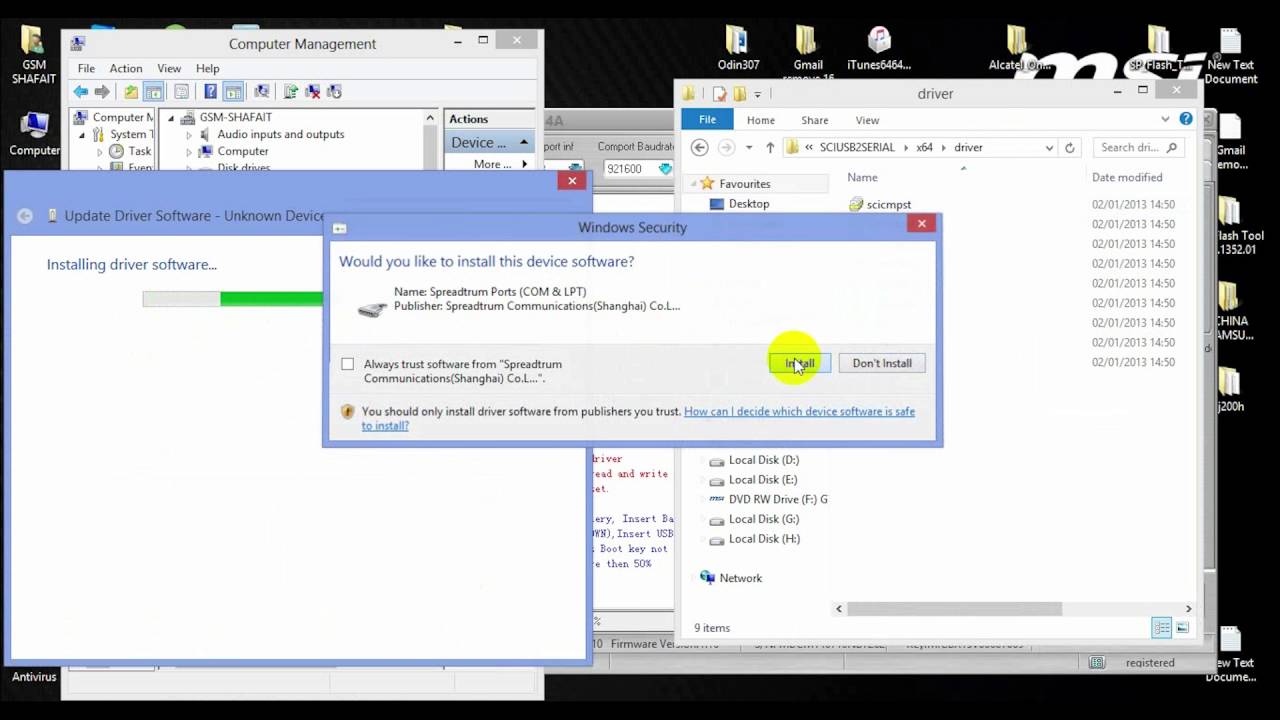This screenshot has height=720, width=1280.
Task: Open recent locations dropdown in explorer
Action: 748,147
